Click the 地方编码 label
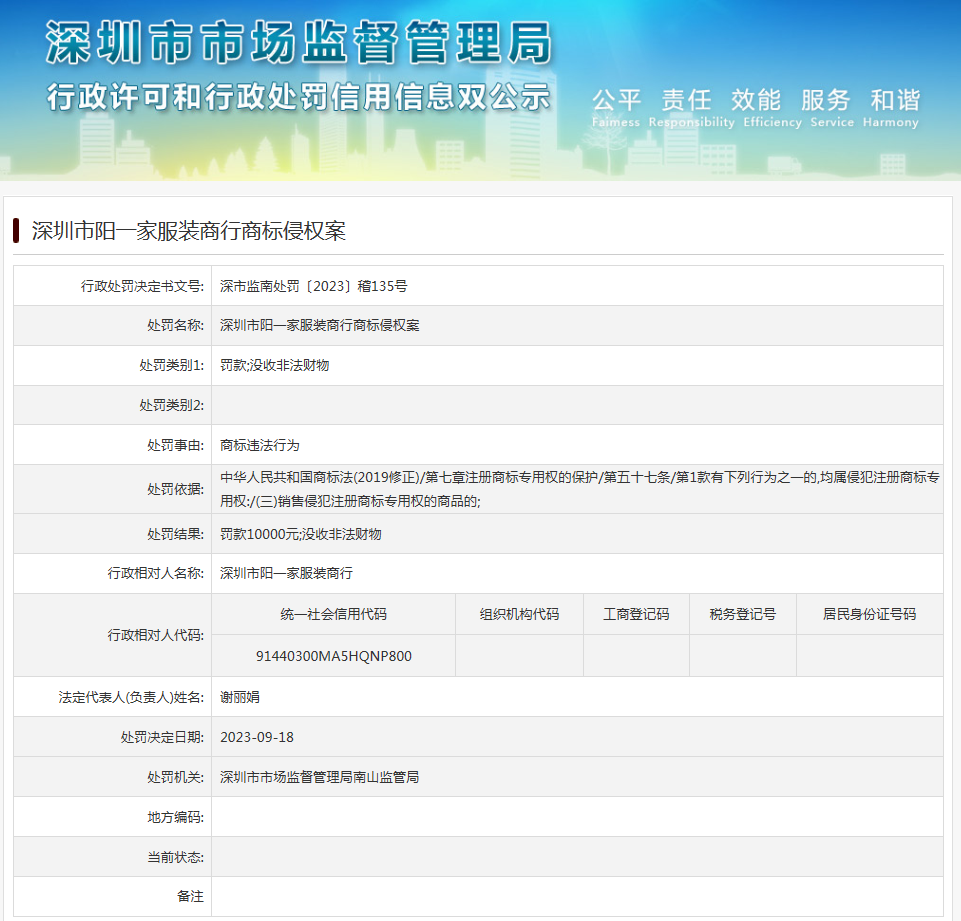The width and height of the screenshot is (961, 921). (x=175, y=817)
